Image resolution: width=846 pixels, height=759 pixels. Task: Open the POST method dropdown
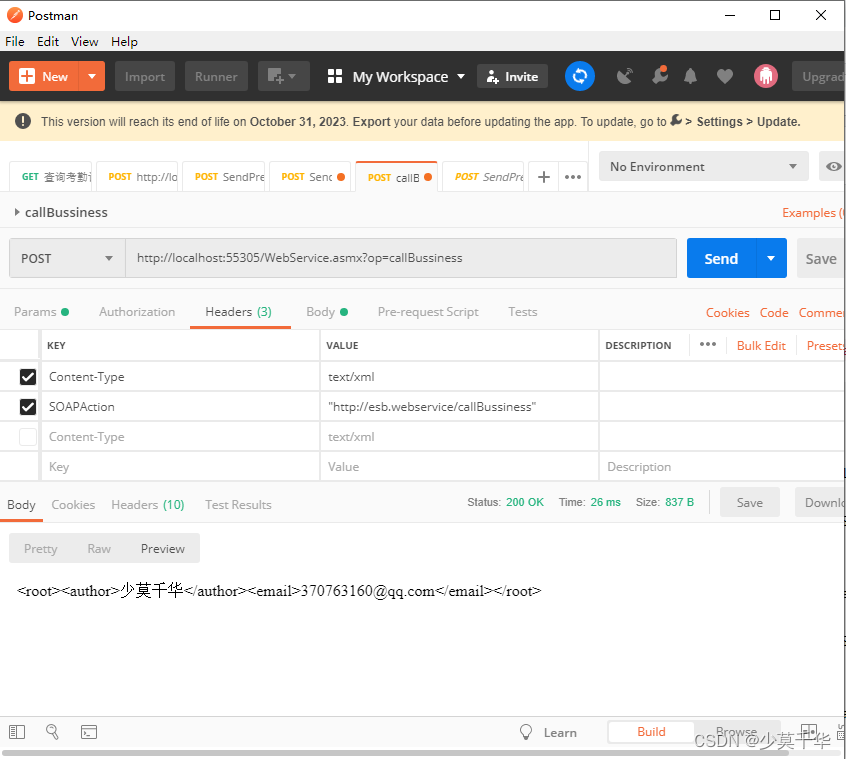(x=67, y=258)
